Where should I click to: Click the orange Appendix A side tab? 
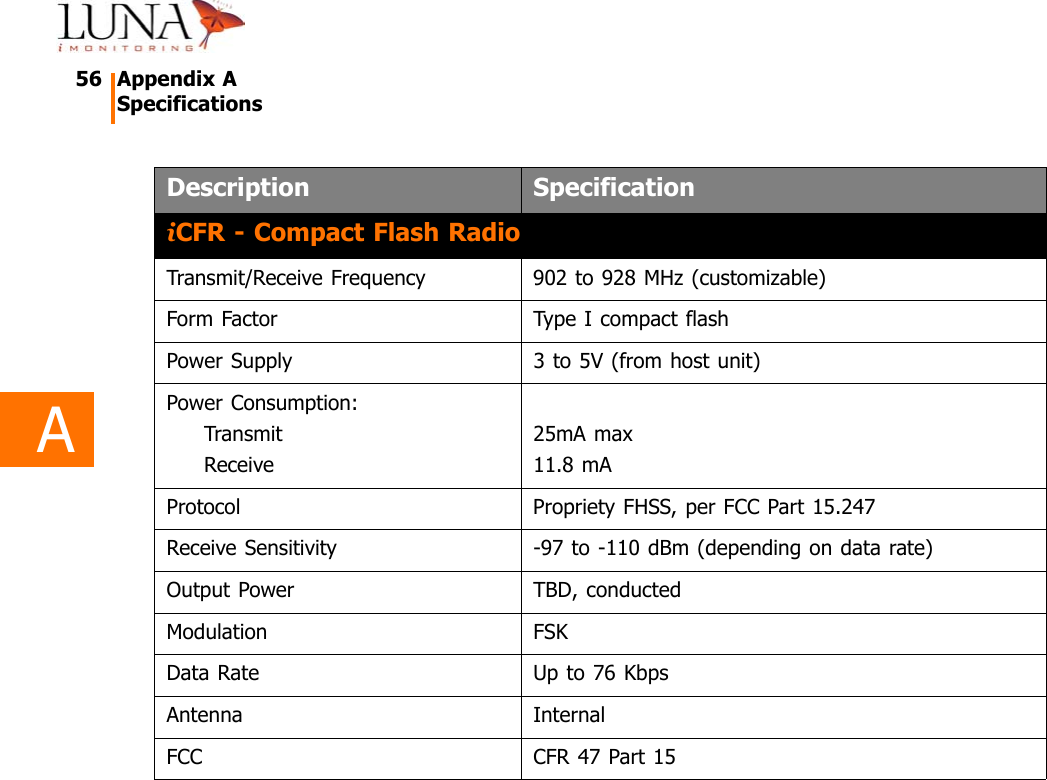pyautogui.click(x=47, y=430)
